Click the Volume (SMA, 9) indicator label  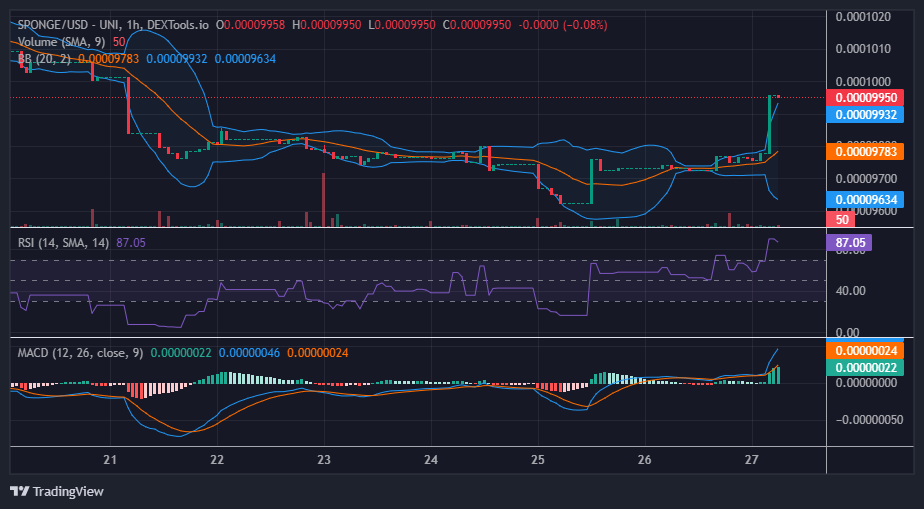click(x=63, y=42)
